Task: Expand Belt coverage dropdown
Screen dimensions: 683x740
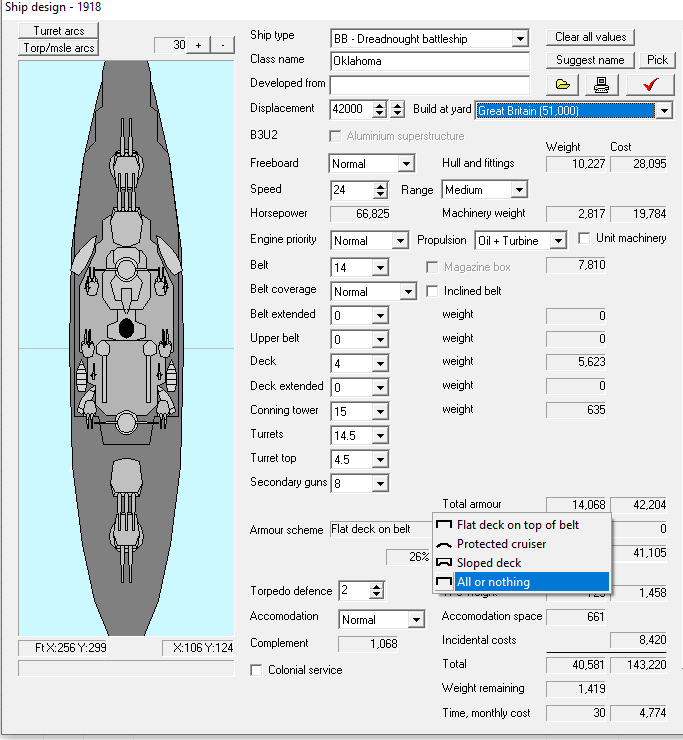Action: tap(408, 292)
